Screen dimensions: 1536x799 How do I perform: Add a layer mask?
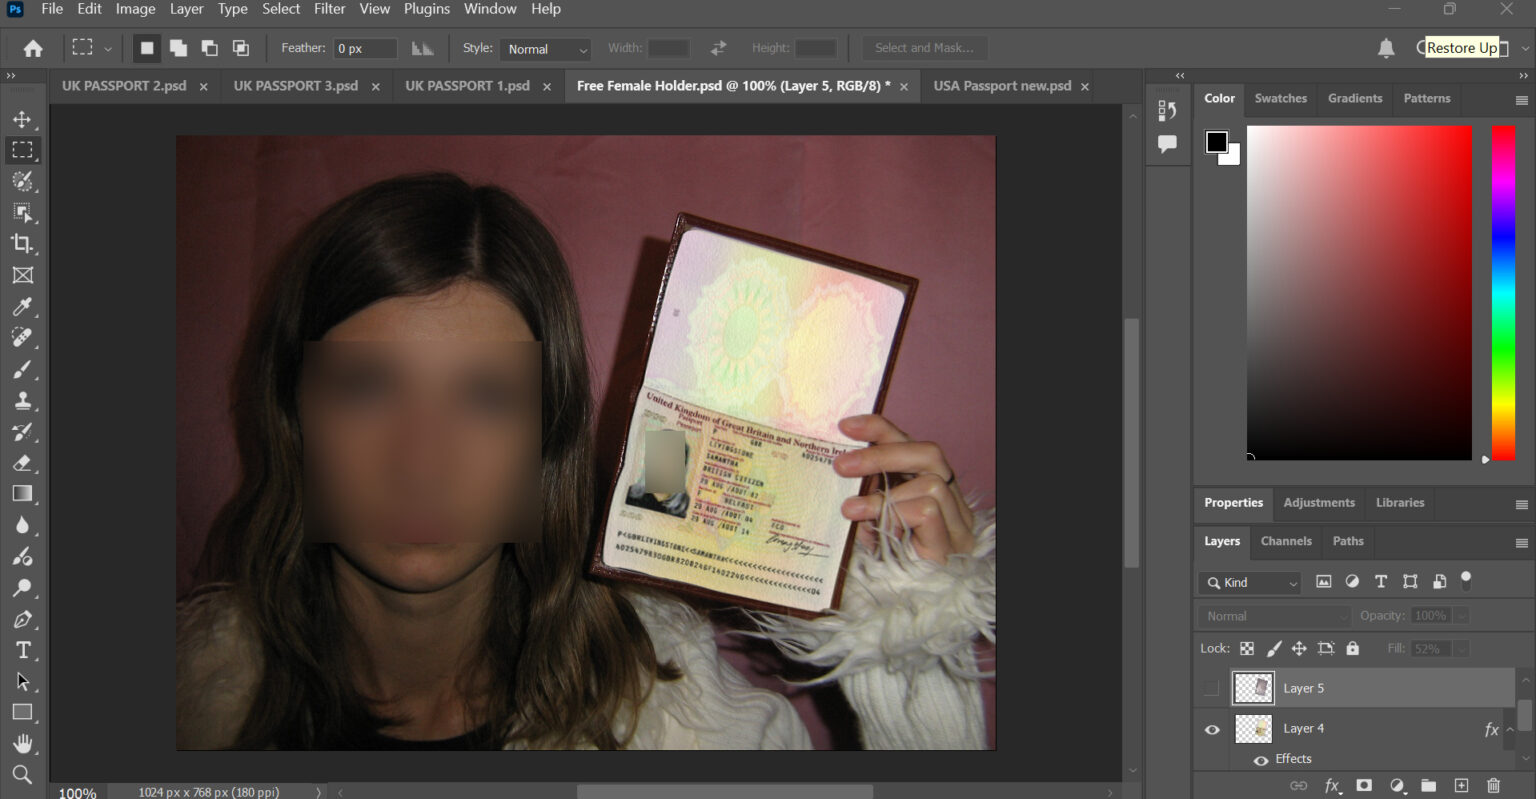(x=1364, y=786)
